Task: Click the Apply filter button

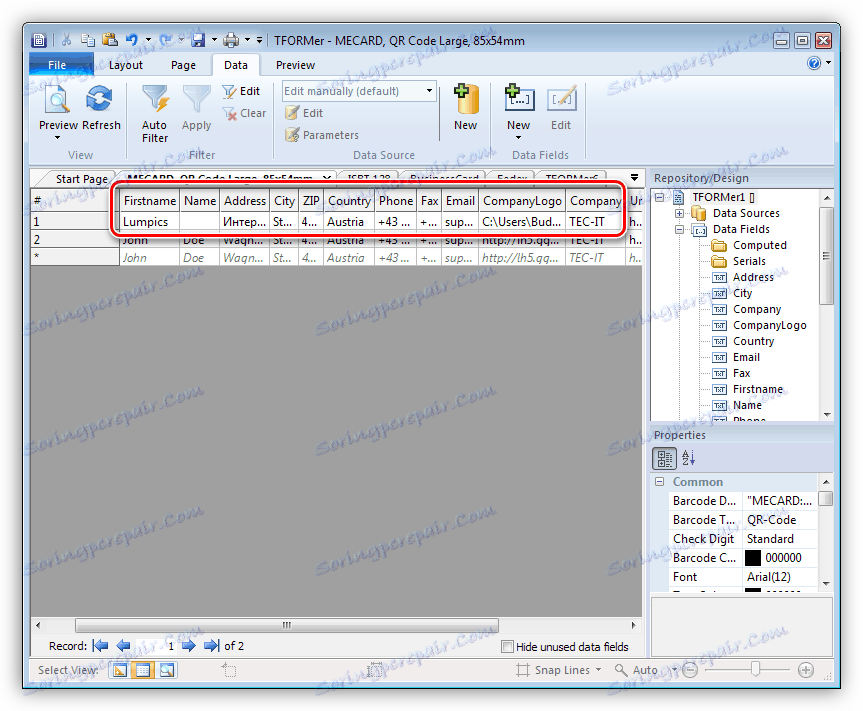Action: point(196,108)
